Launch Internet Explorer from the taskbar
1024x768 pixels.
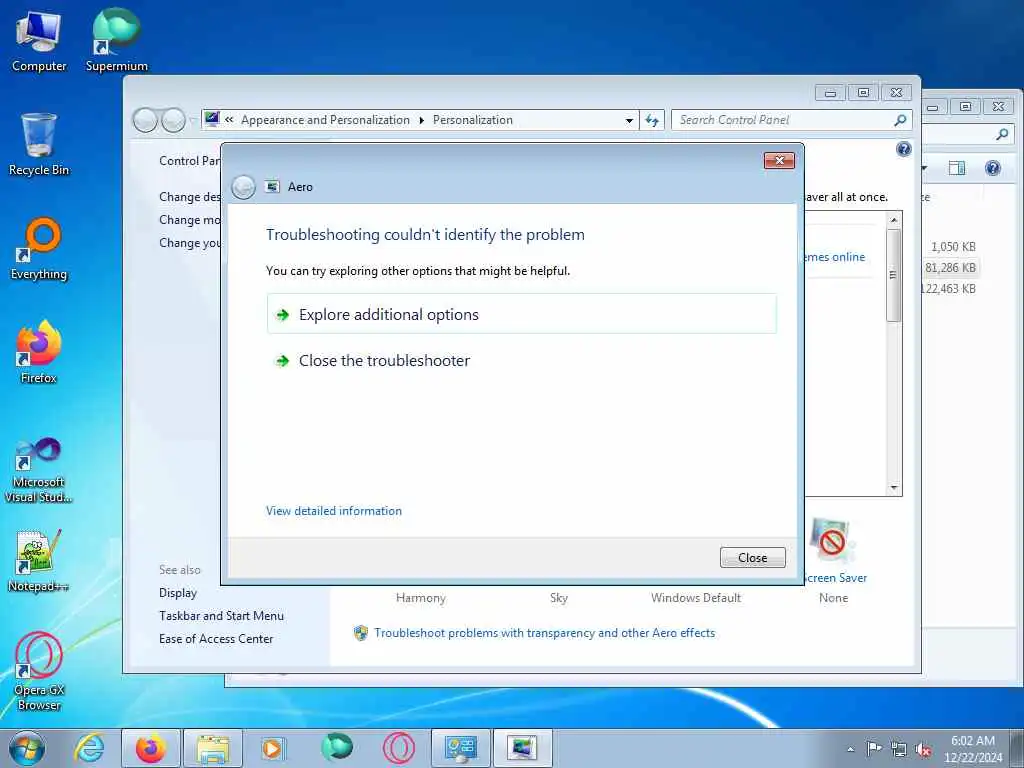coord(88,748)
